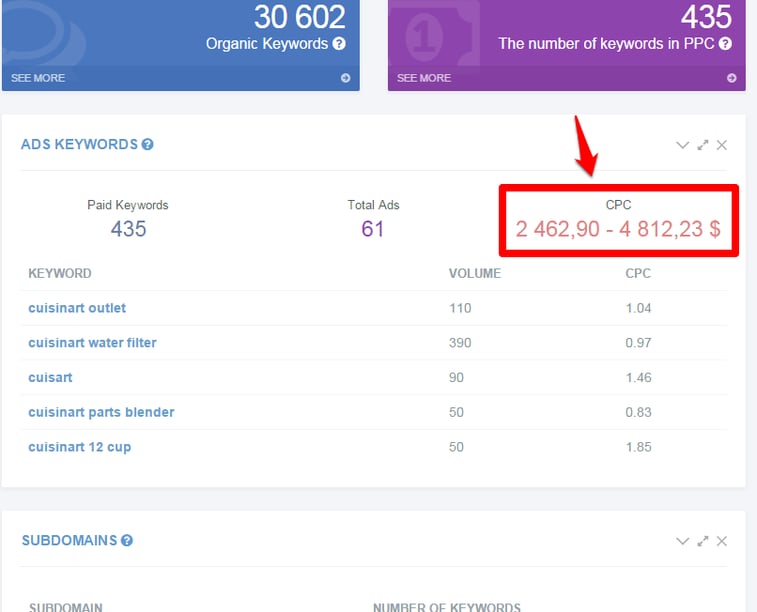Viewport: 757px width, 612px height.
Task: Open the cuisinart outlet keyword link
Action: pos(77,308)
